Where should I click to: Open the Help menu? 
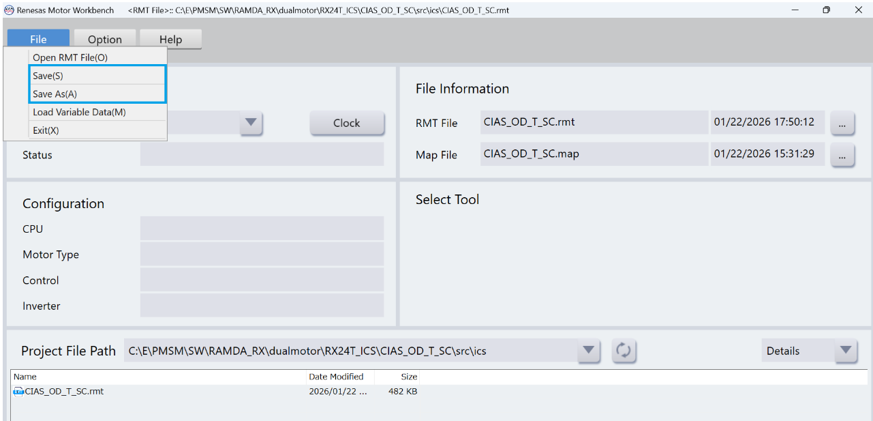click(170, 39)
